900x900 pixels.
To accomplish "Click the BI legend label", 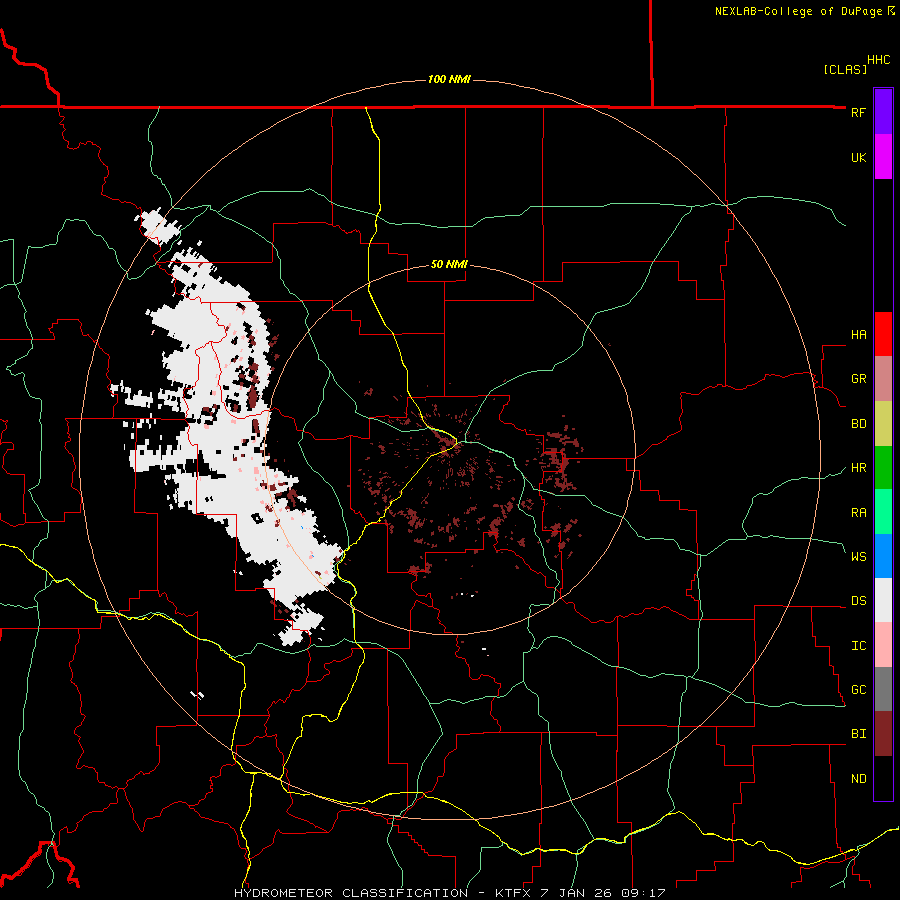I will [858, 734].
